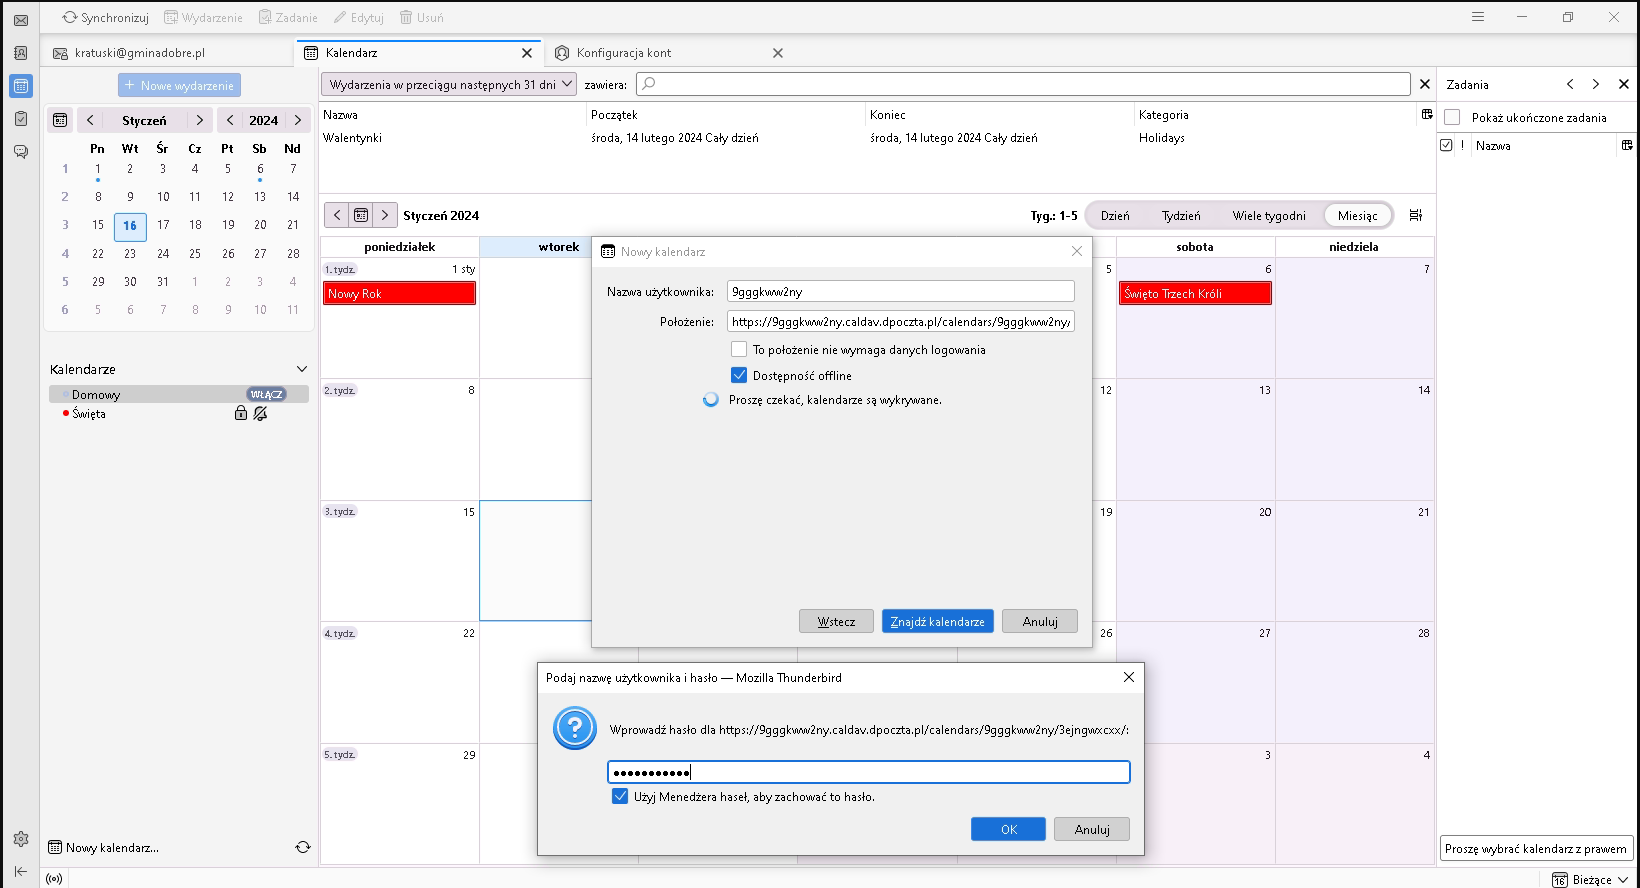1640x888 pixels.
Task: Collapse the Kalendarze section chevron
Action: pos(302,369)
